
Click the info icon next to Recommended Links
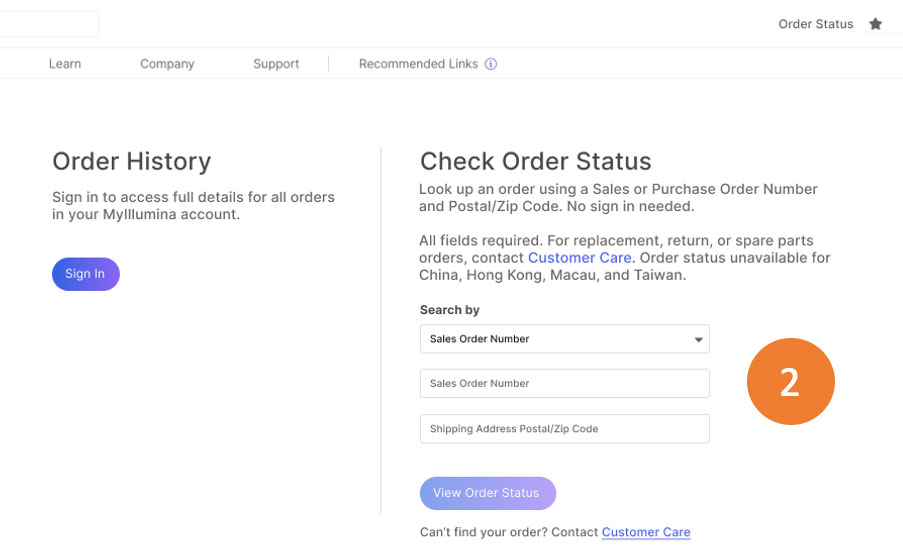(491, 64)
